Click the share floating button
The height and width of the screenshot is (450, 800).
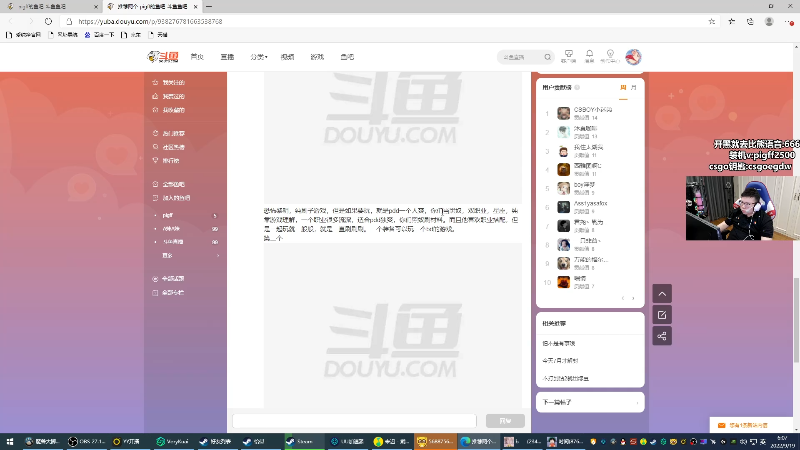pos(662,336)
